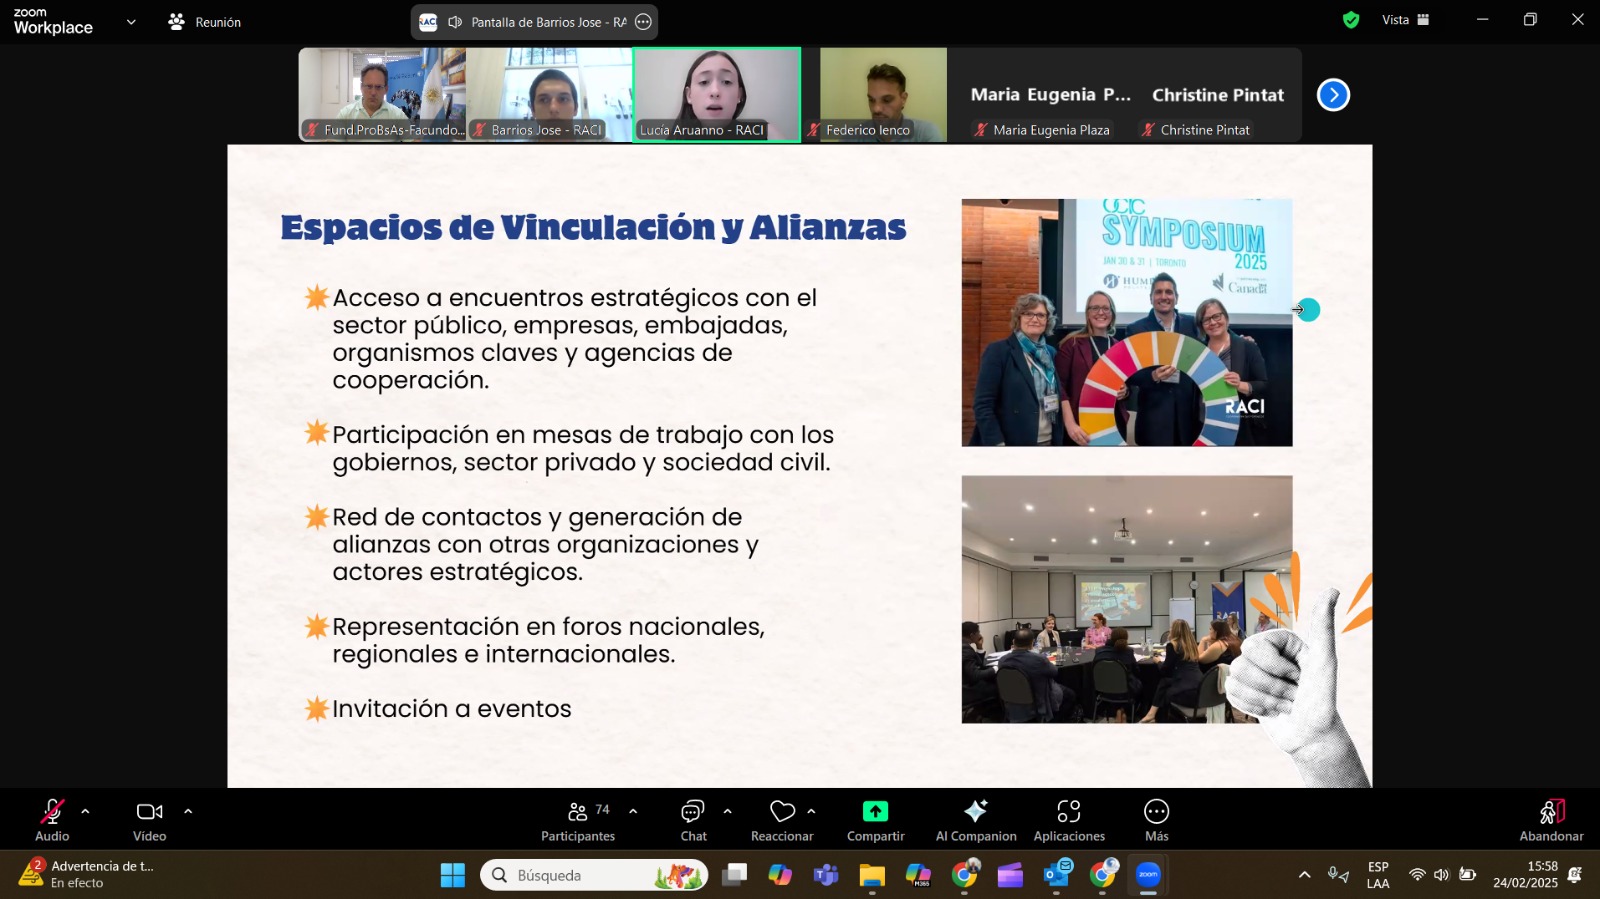The height and width of the screenshot is (899, 1600).
Task: Expand options arrow next to Participantes
Action: click(633, 811)
